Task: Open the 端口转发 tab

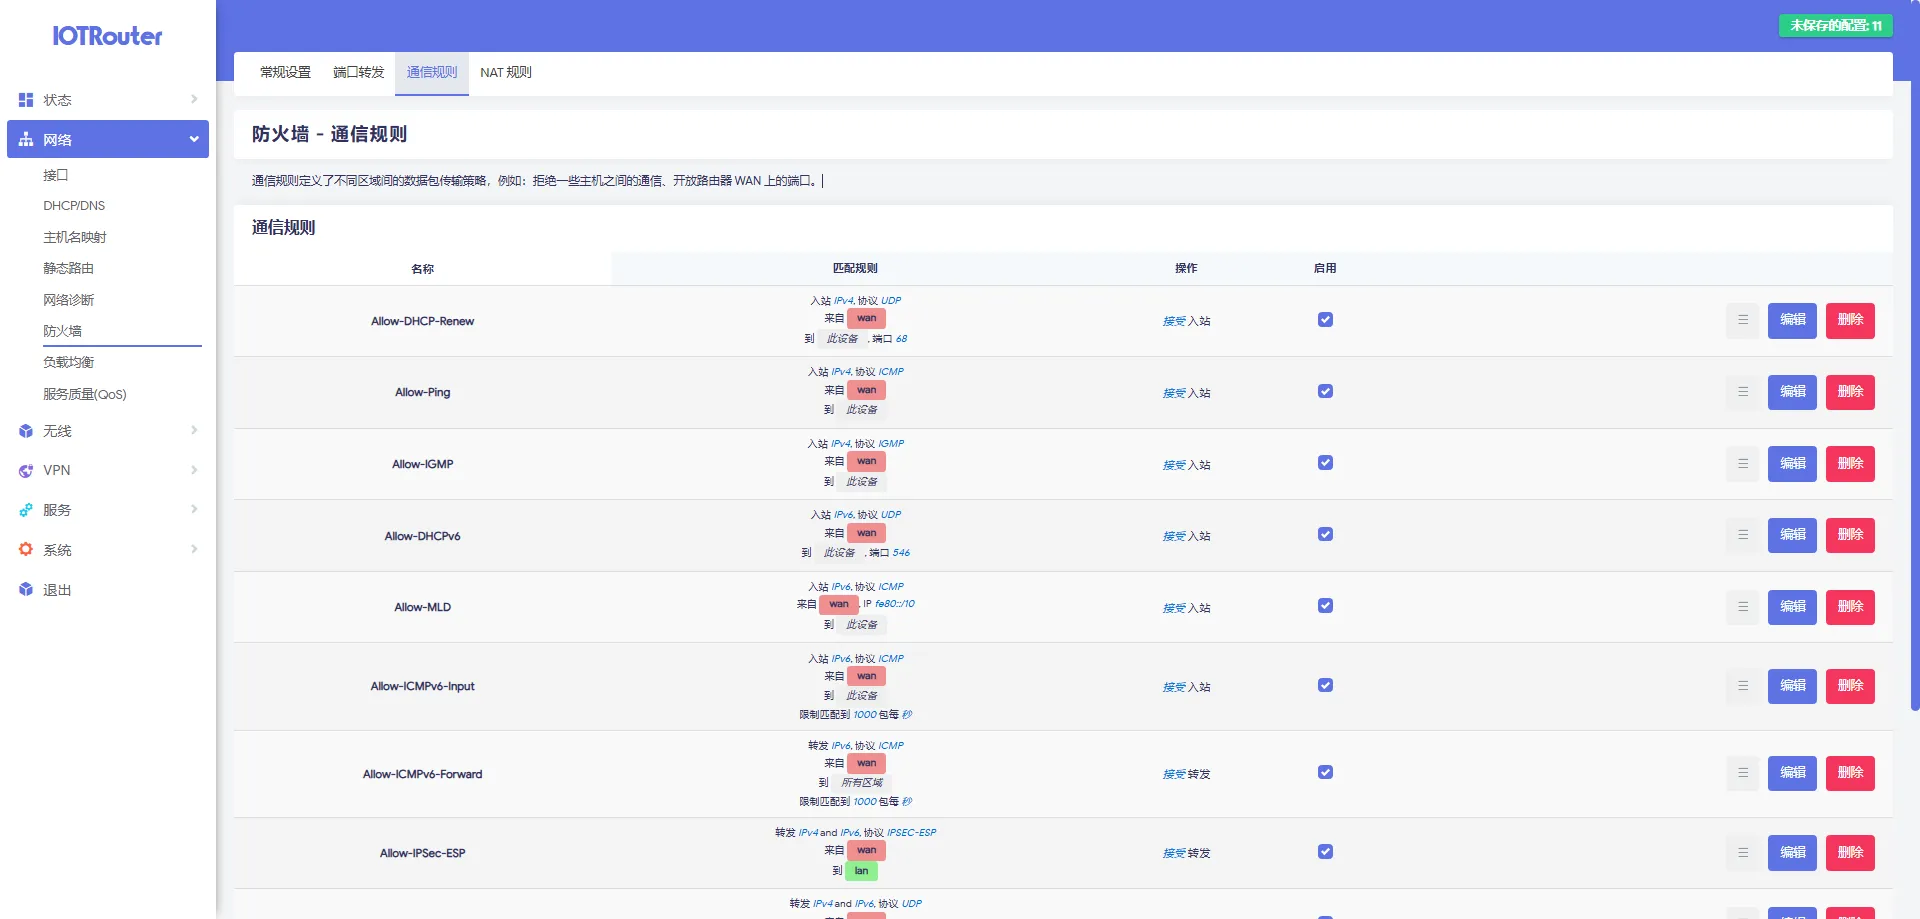Action: point(358,73)
